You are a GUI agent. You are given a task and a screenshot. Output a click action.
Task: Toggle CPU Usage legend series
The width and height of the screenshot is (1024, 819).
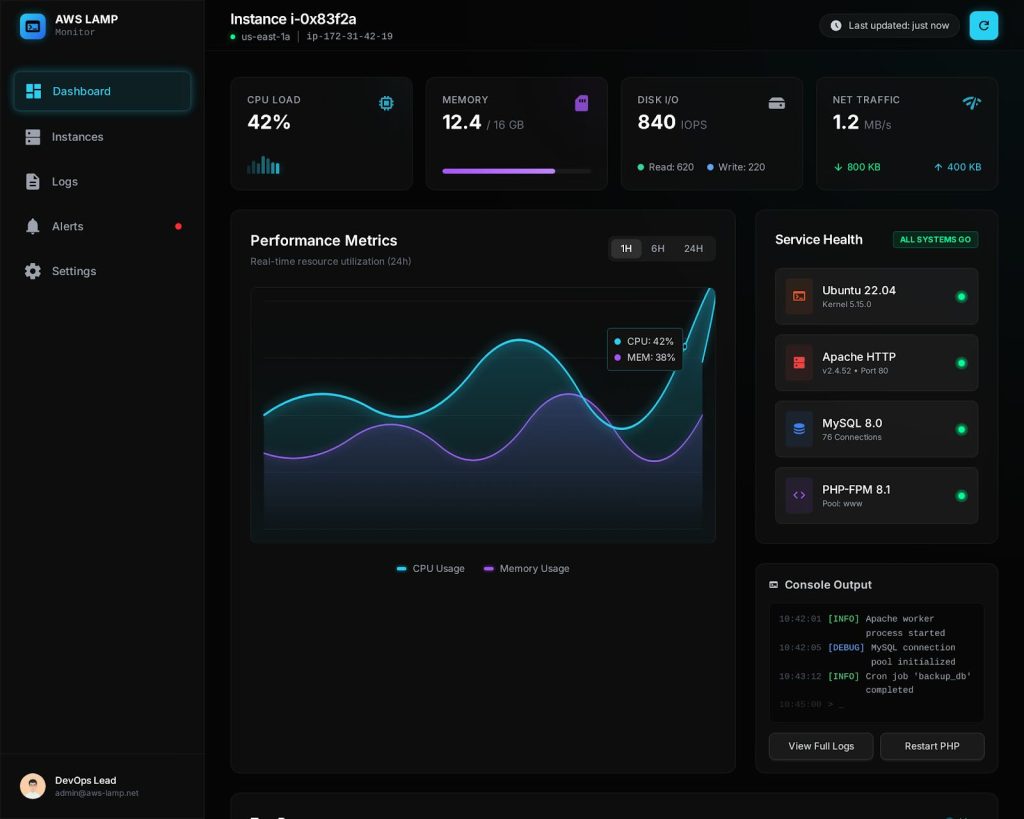point(431,569)
